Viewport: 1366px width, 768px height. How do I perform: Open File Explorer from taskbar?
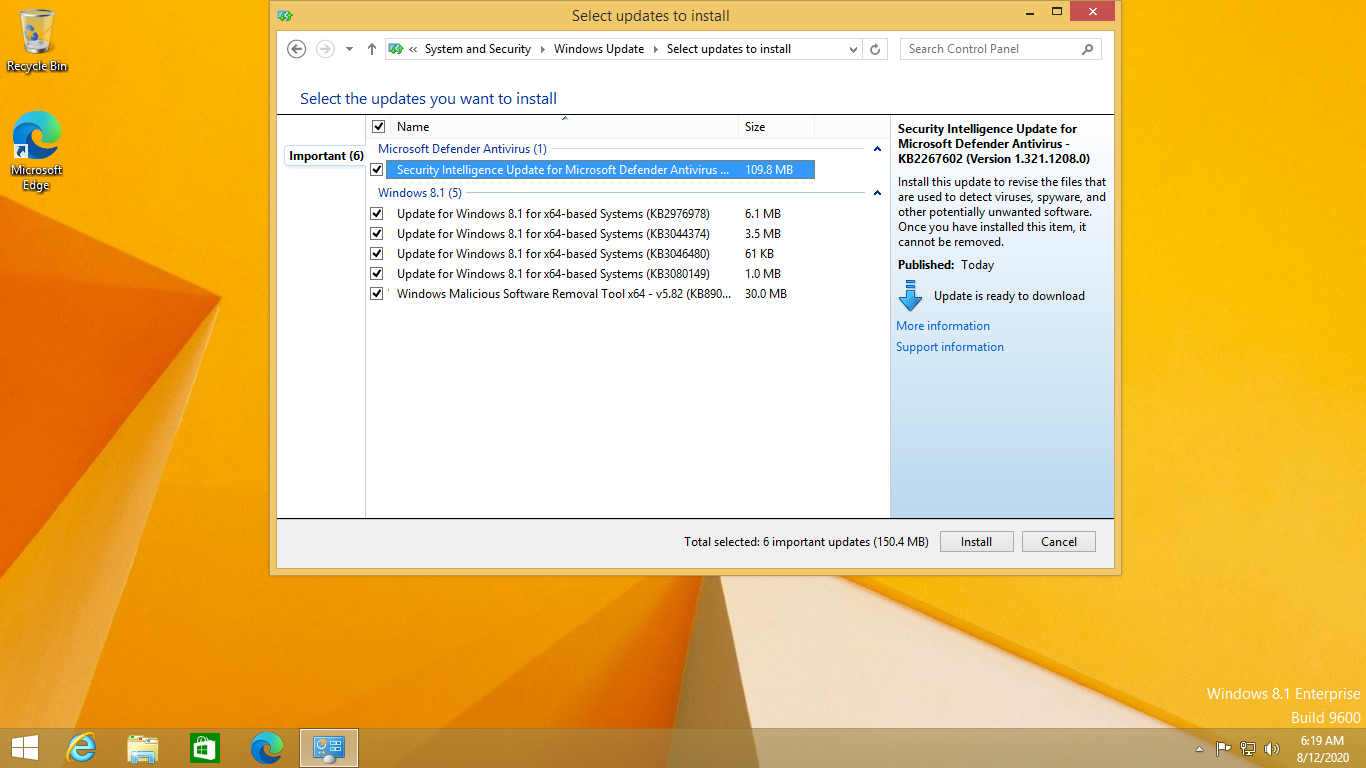click(x=143, y=748)
